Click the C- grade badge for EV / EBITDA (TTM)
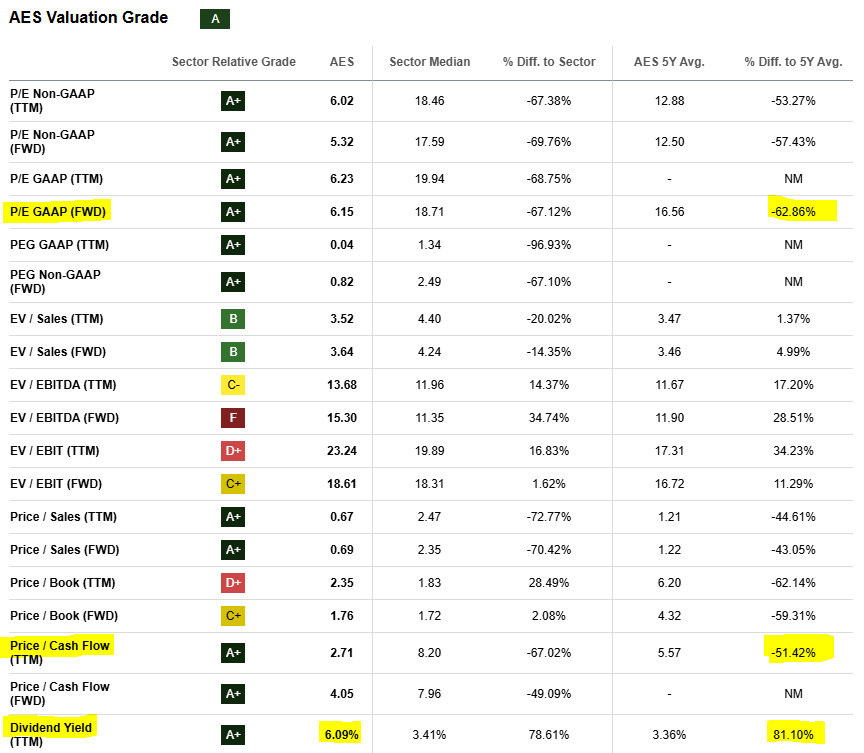 233,385
